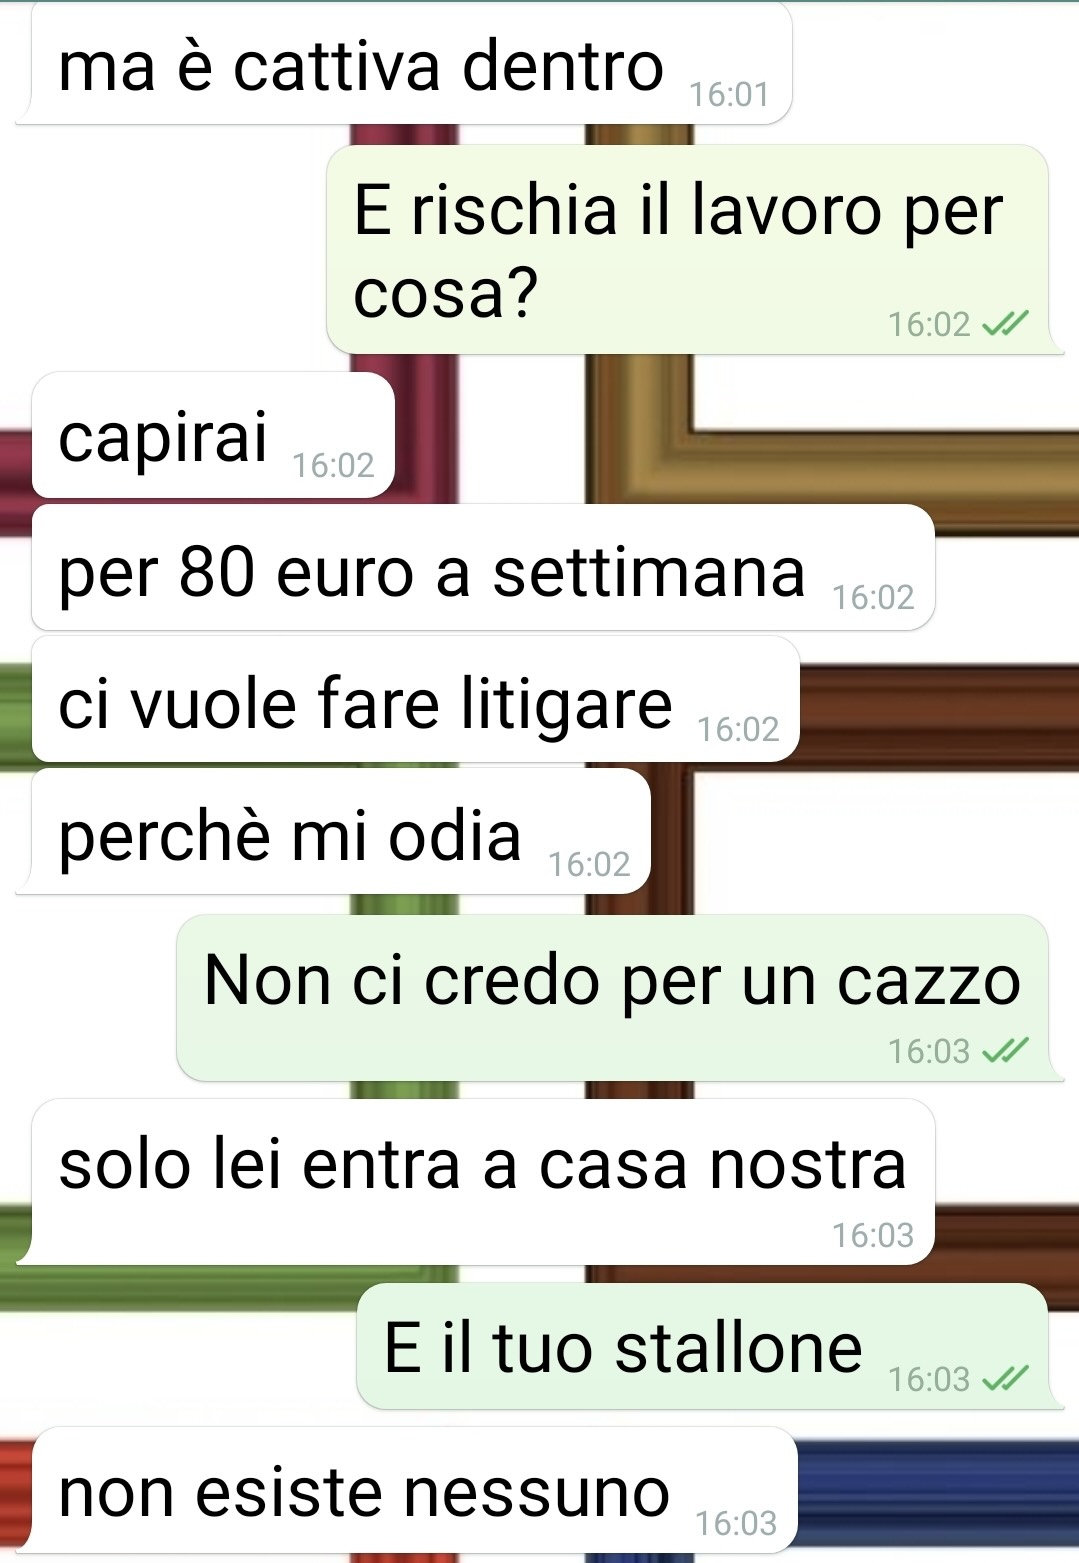Tap the 'Non ci credo per un cazzo' message
This screenshot has width=1079, height=1563.
619,998
